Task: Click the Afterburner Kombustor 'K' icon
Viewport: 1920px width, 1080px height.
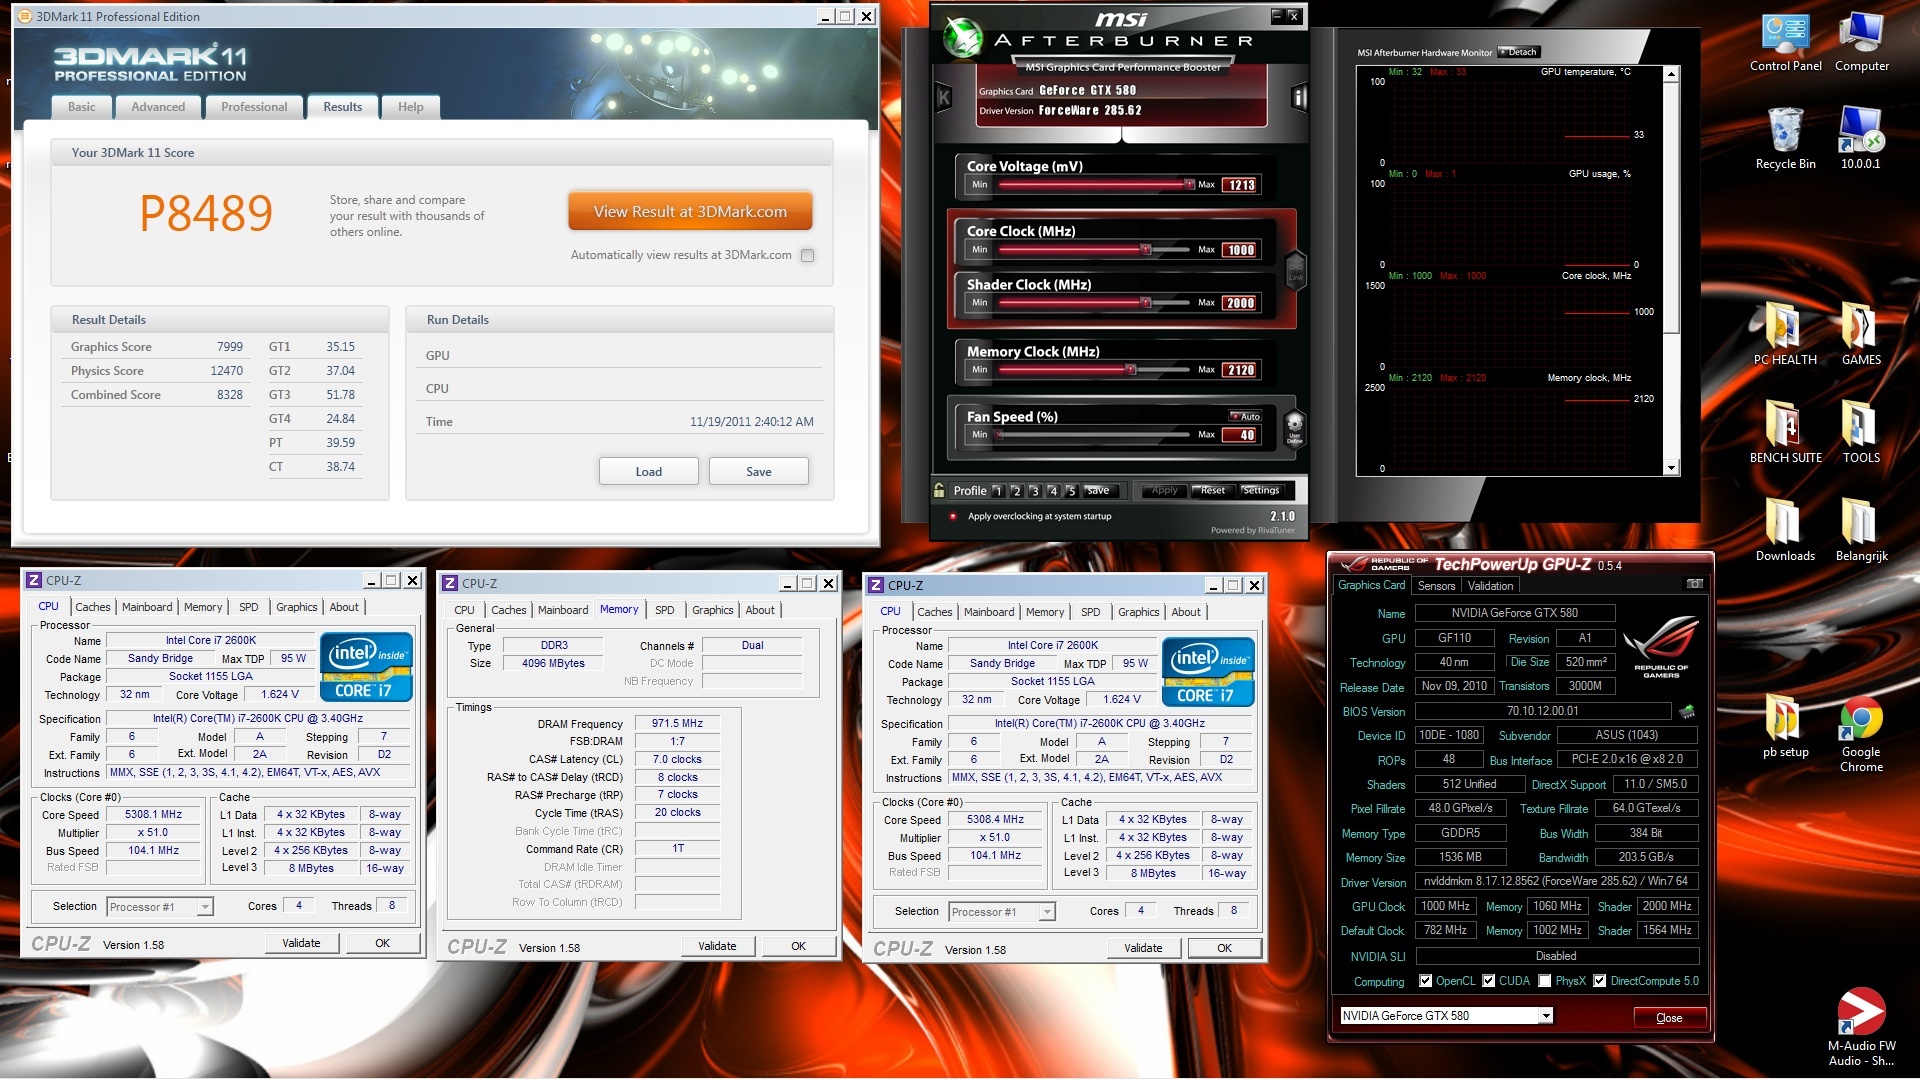Action: pos(943,97)
